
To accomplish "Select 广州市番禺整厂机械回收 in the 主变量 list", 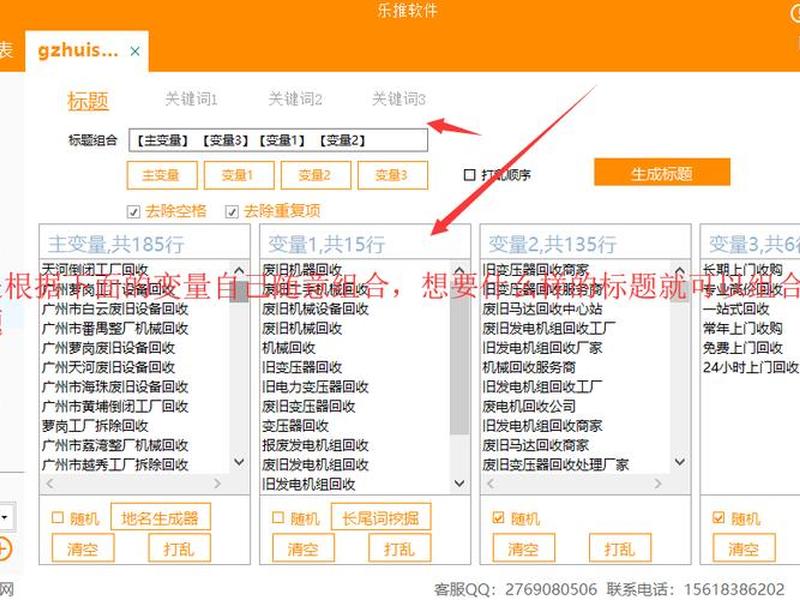I will pyautogui.click(x=115, y=328).
